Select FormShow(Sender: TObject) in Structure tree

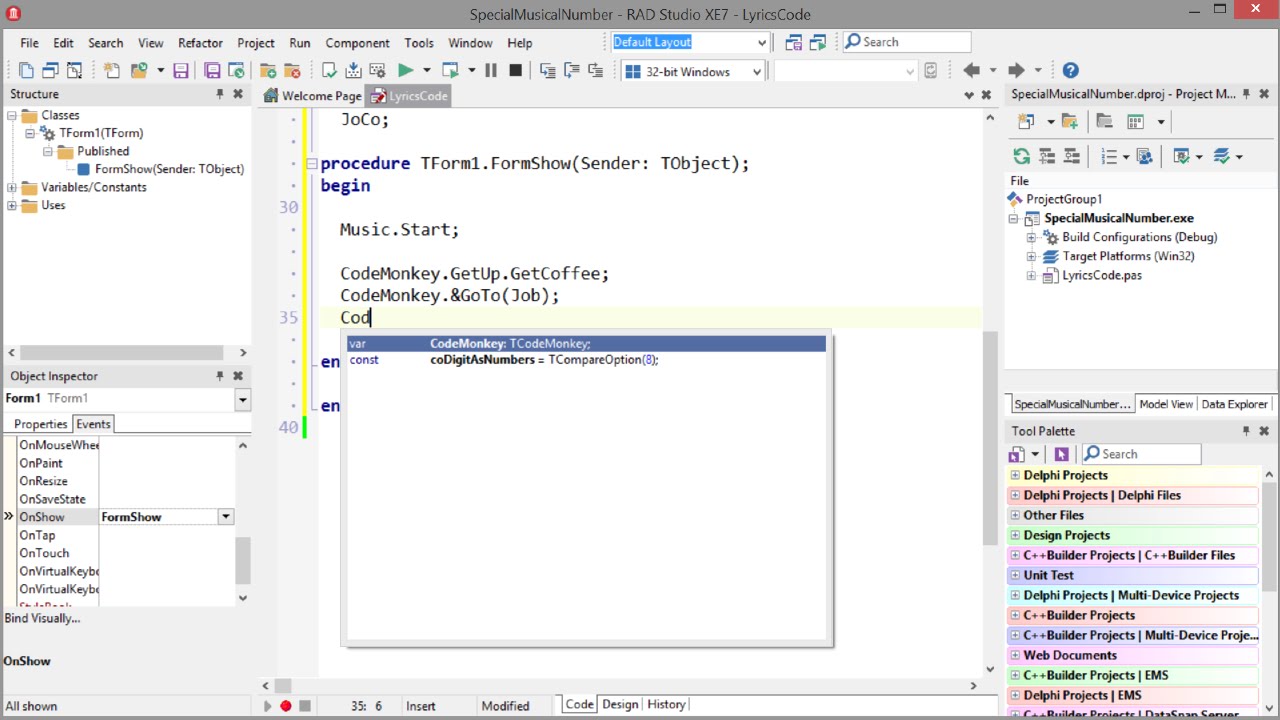coord(169,169)
